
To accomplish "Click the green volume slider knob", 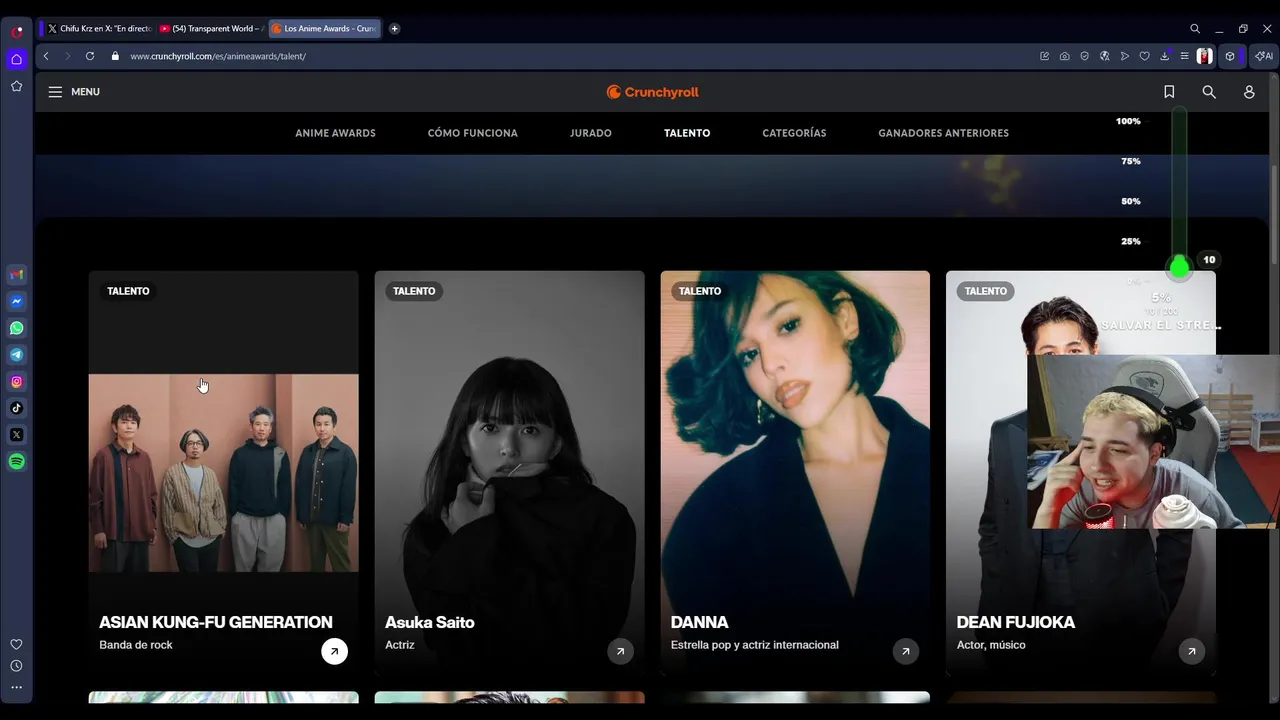I will (x=1179, y=267).
